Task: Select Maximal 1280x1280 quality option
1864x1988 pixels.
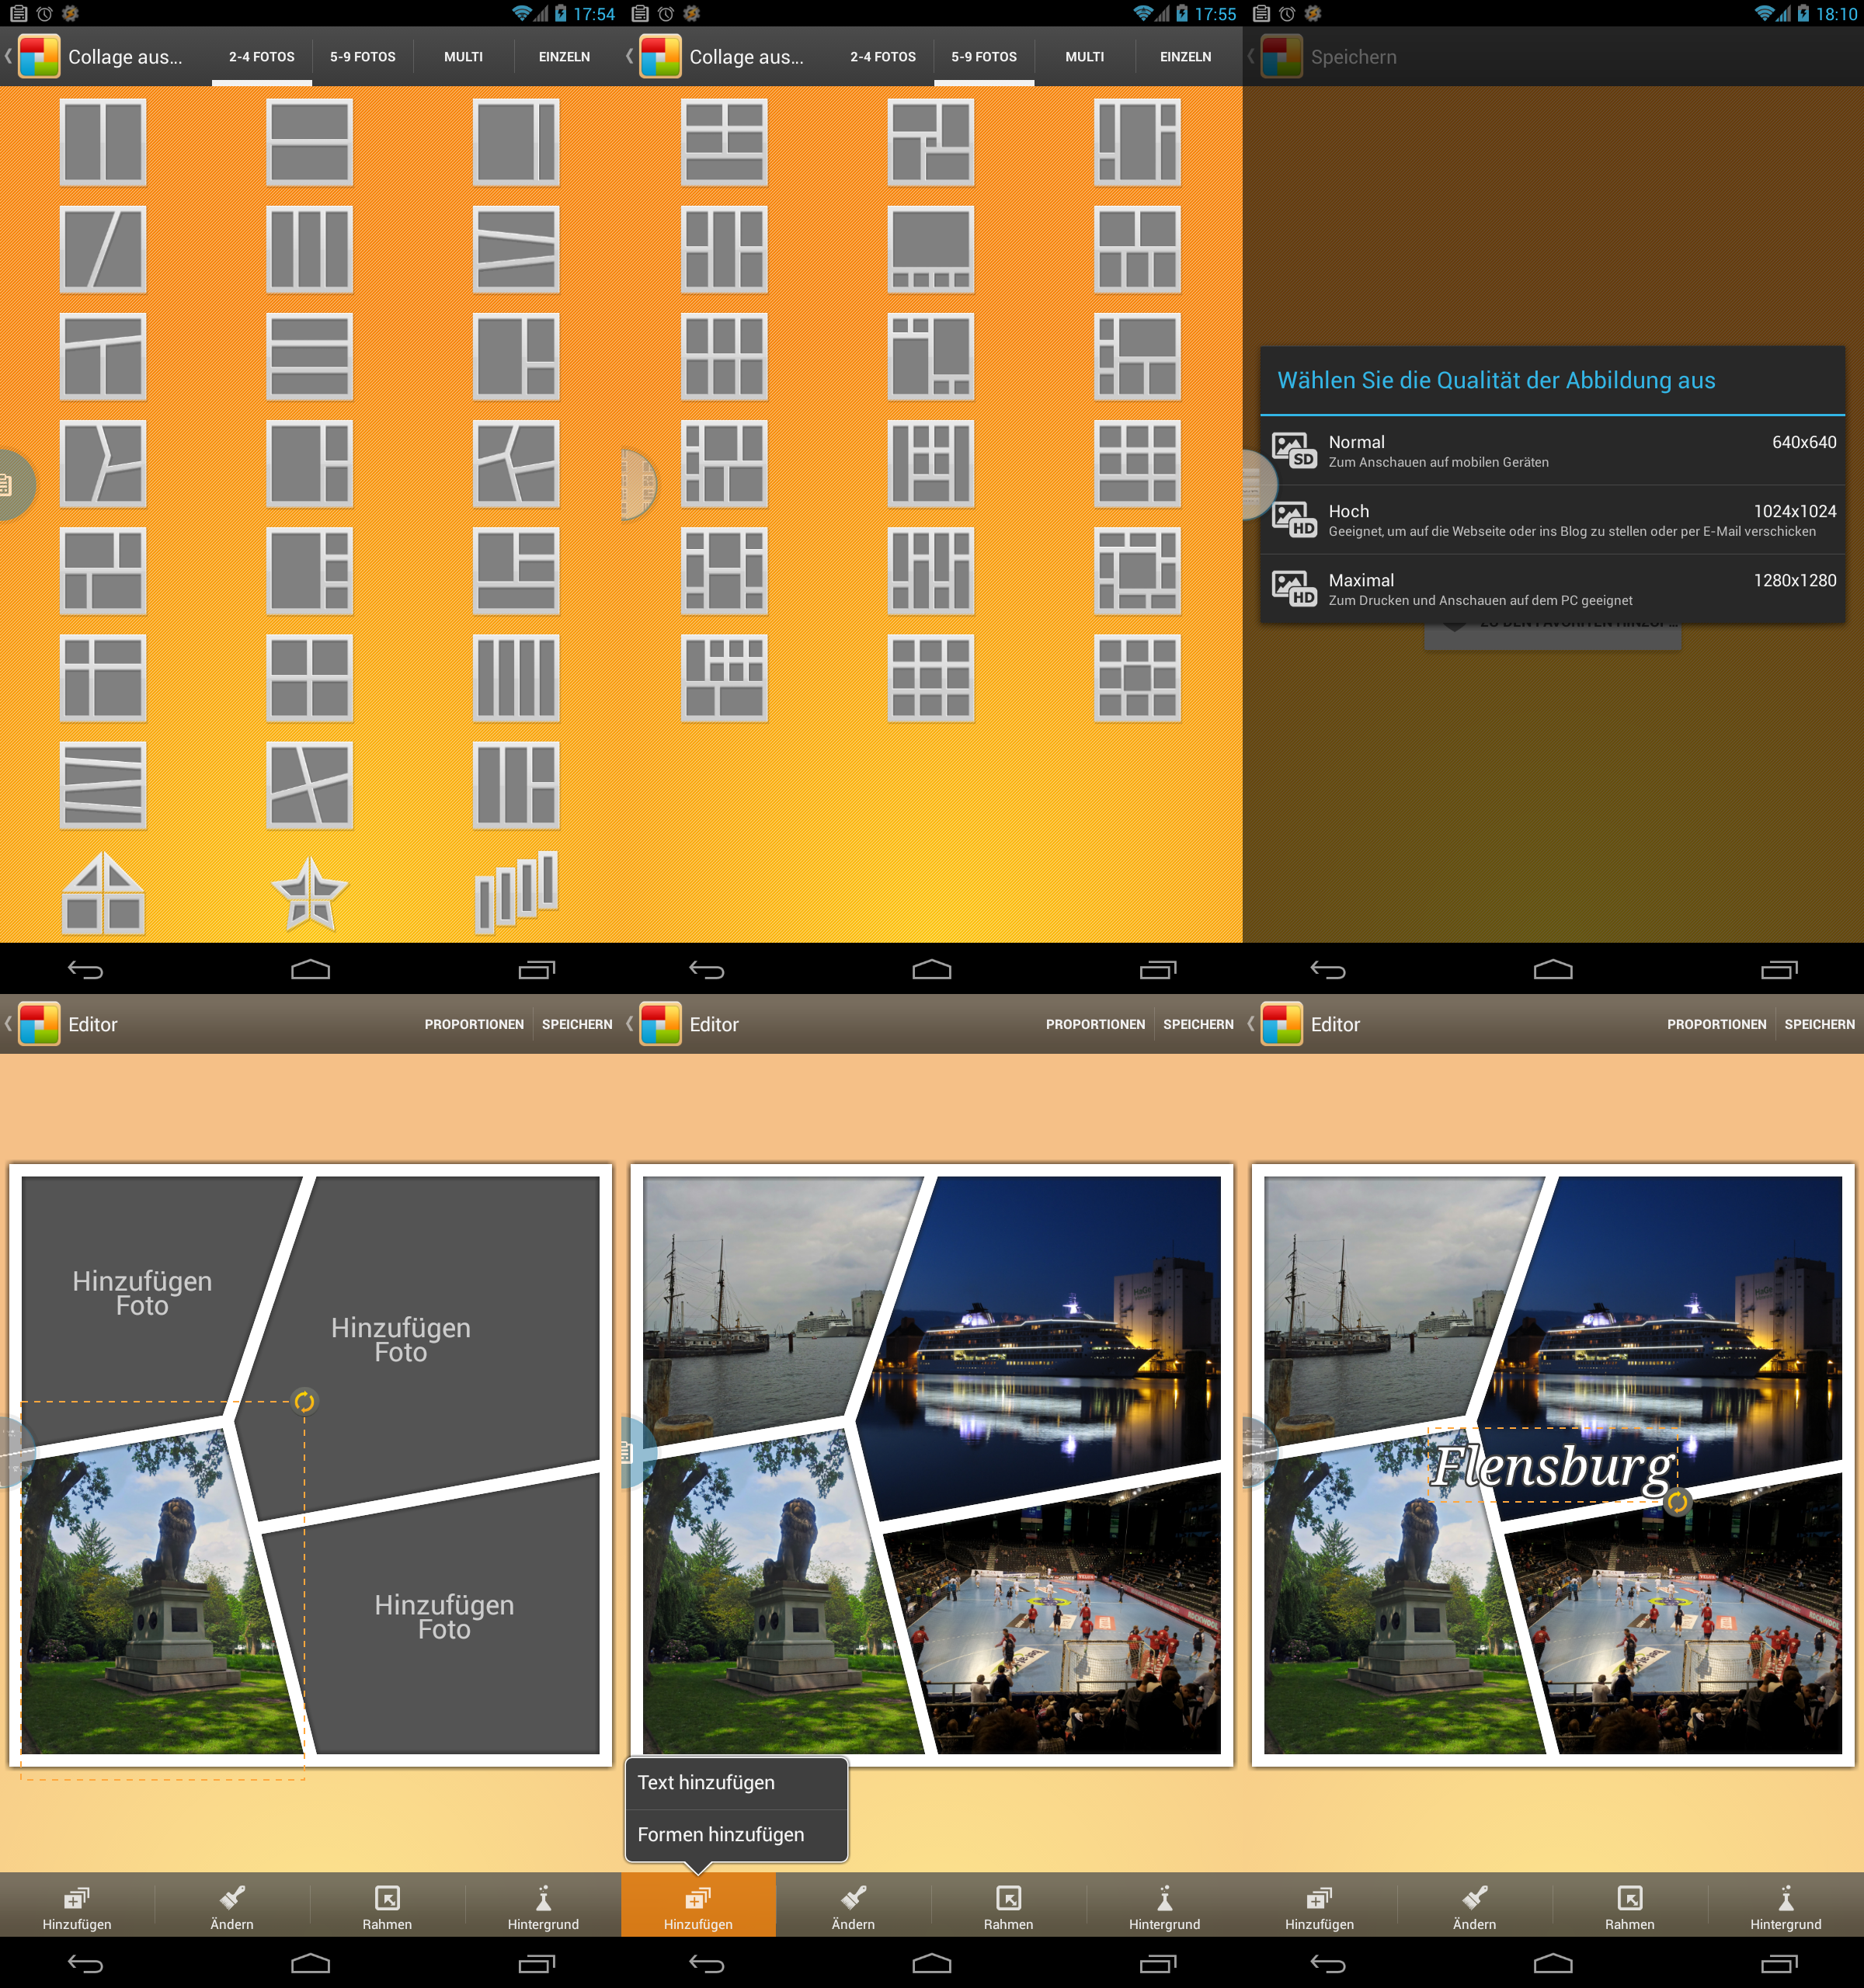Action: [1552, 589]
